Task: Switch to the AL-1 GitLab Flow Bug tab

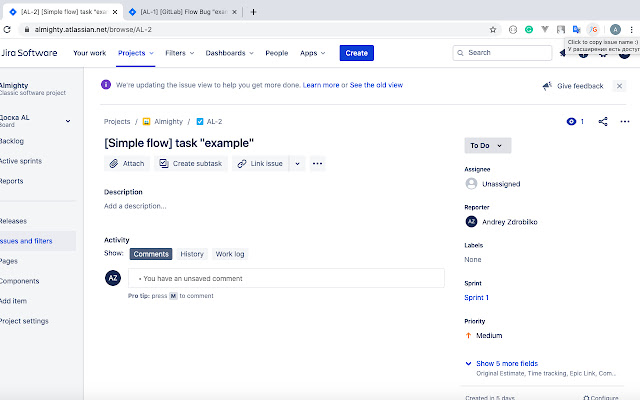Action: (182, 12)
